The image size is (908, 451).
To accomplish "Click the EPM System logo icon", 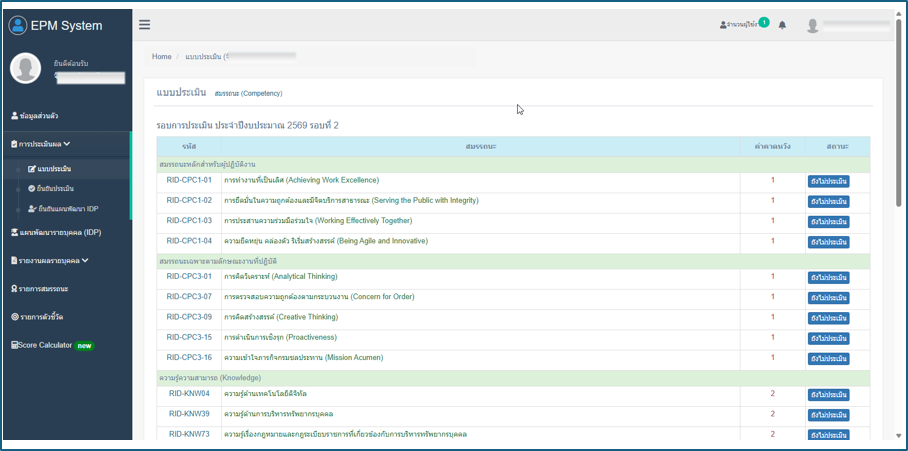I will point(18,25).
